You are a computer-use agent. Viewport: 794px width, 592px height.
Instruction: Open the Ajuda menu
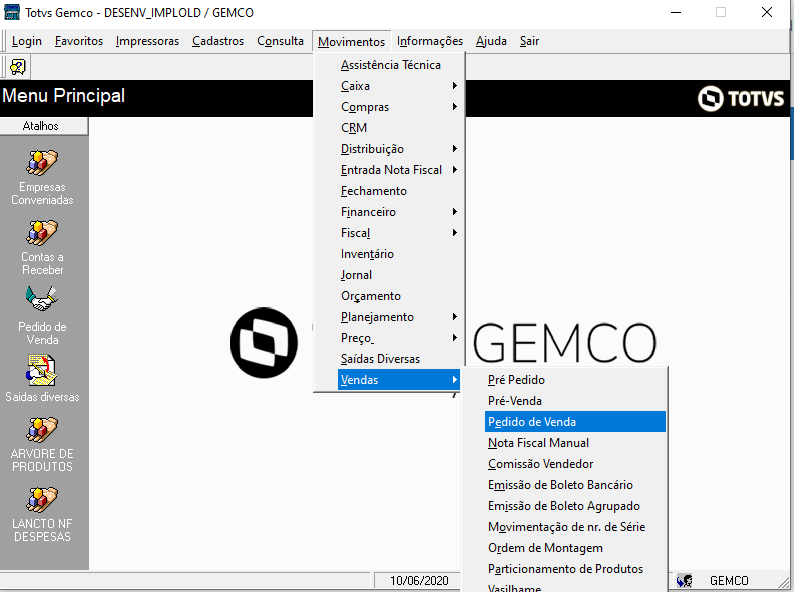491,41
